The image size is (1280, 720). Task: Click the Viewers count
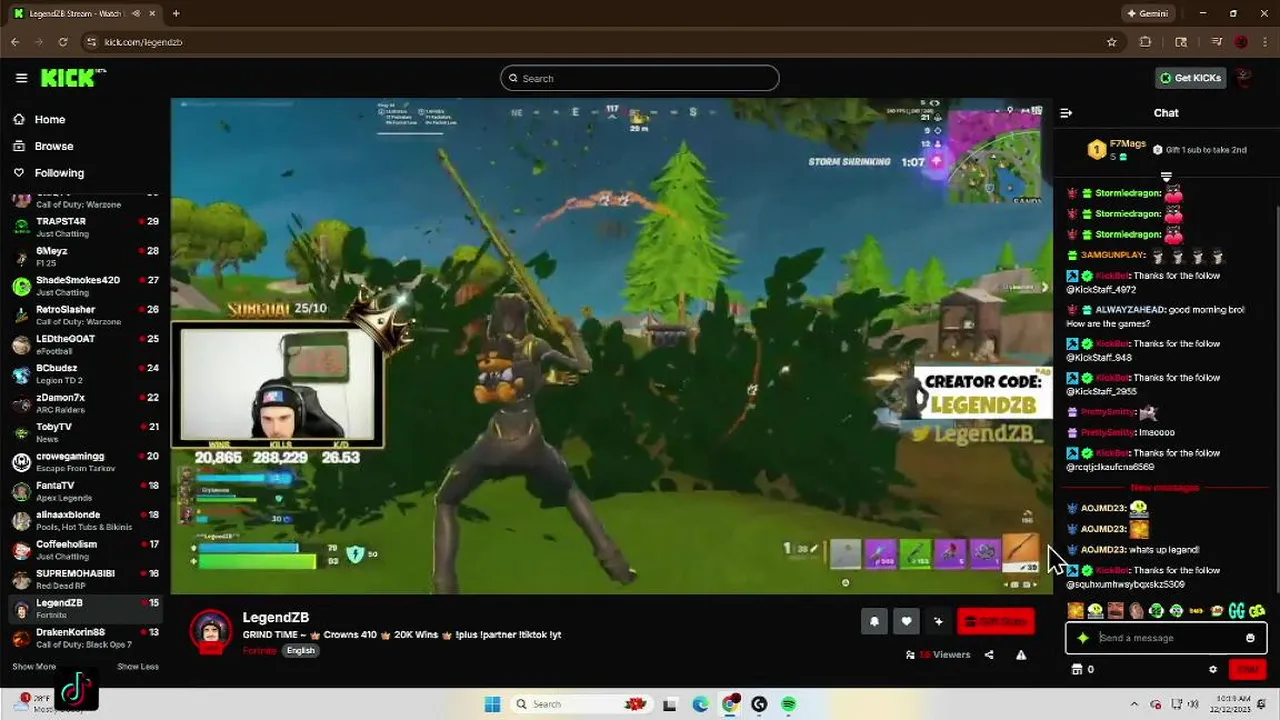[938, 655]
